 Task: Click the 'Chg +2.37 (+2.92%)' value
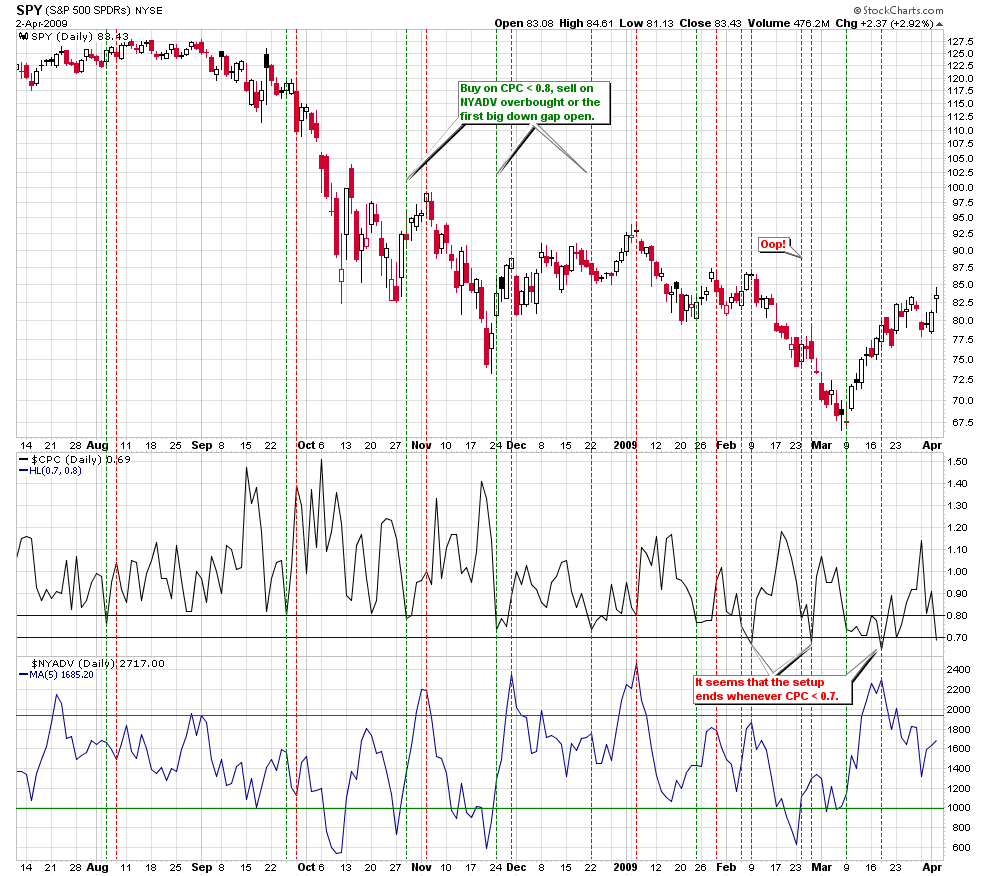[884, 23]
